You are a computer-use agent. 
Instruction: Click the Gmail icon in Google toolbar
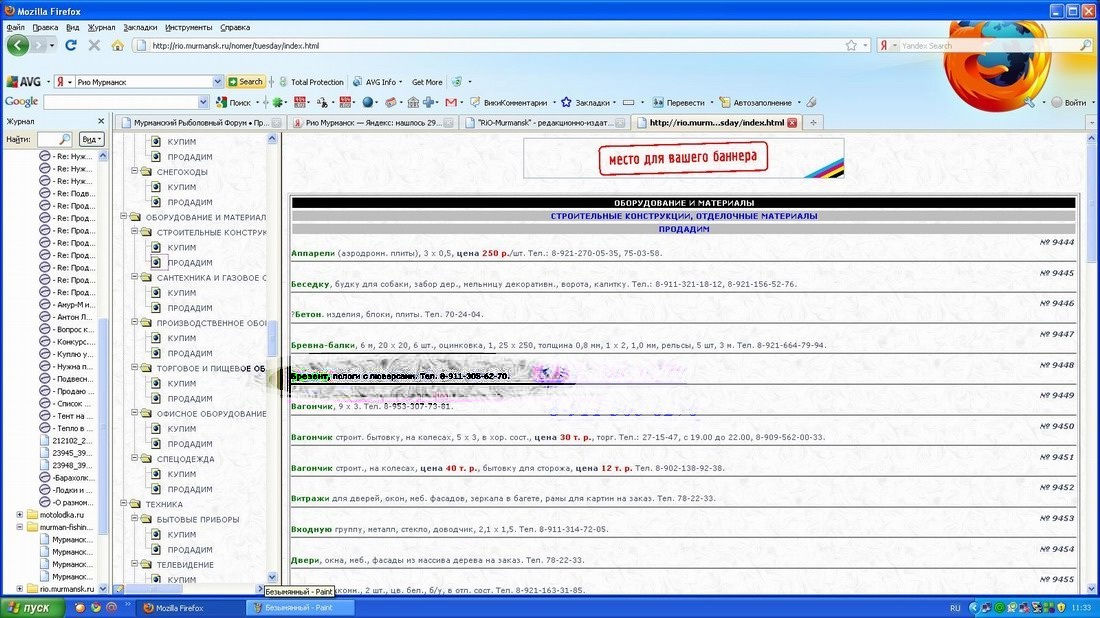(x=451, y=102)
